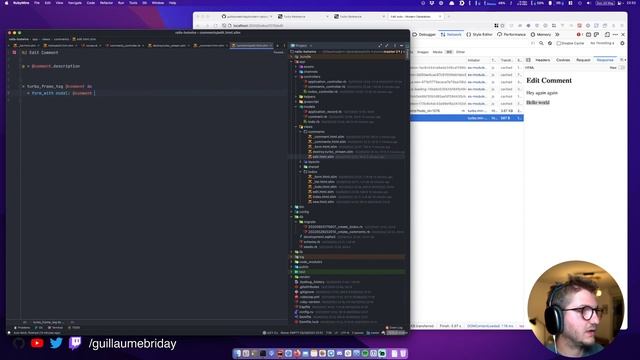Open the Cookies tab of request details
The image size is (640, 360).
tap(563, 60)
